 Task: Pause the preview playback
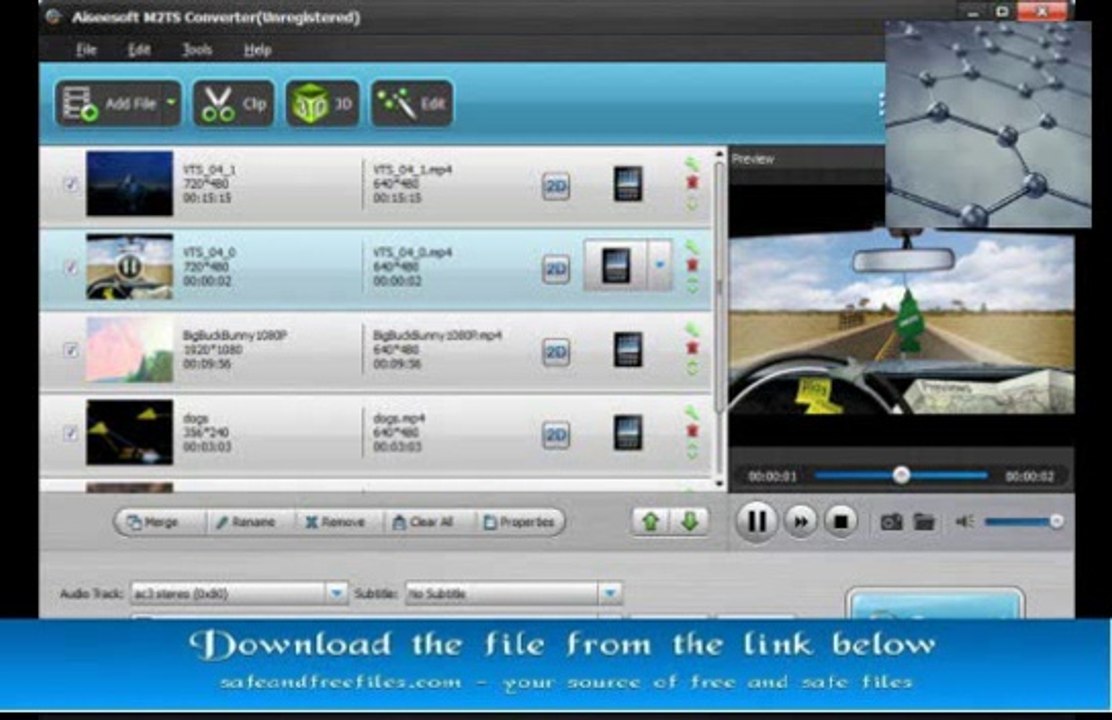(756, 521)
